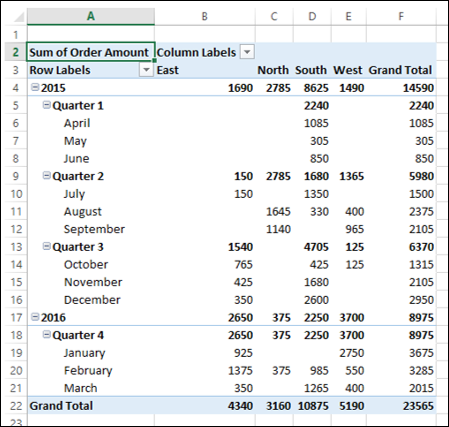
Task: Click the South column heading cell
Action: (312, 70)
